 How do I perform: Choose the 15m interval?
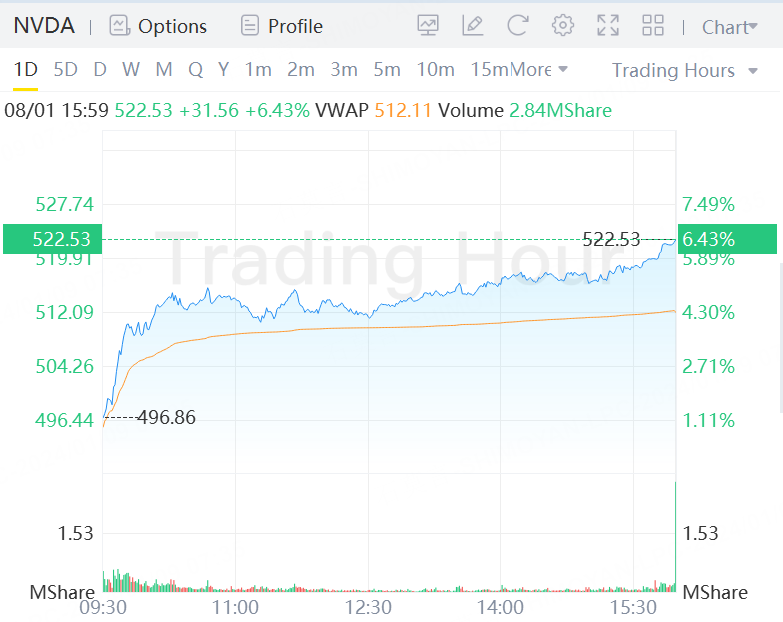pyautogui.click(x=489, y=70)
